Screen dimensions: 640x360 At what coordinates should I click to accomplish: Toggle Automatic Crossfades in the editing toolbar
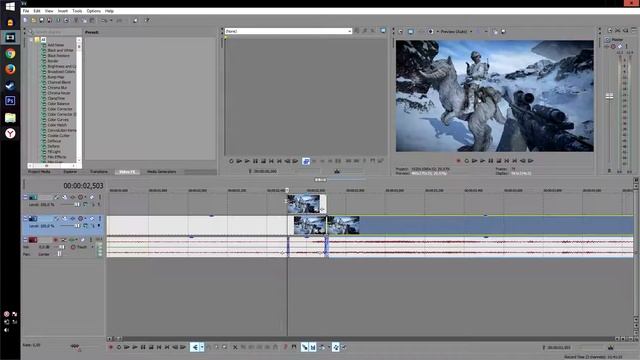coord(313,347)
